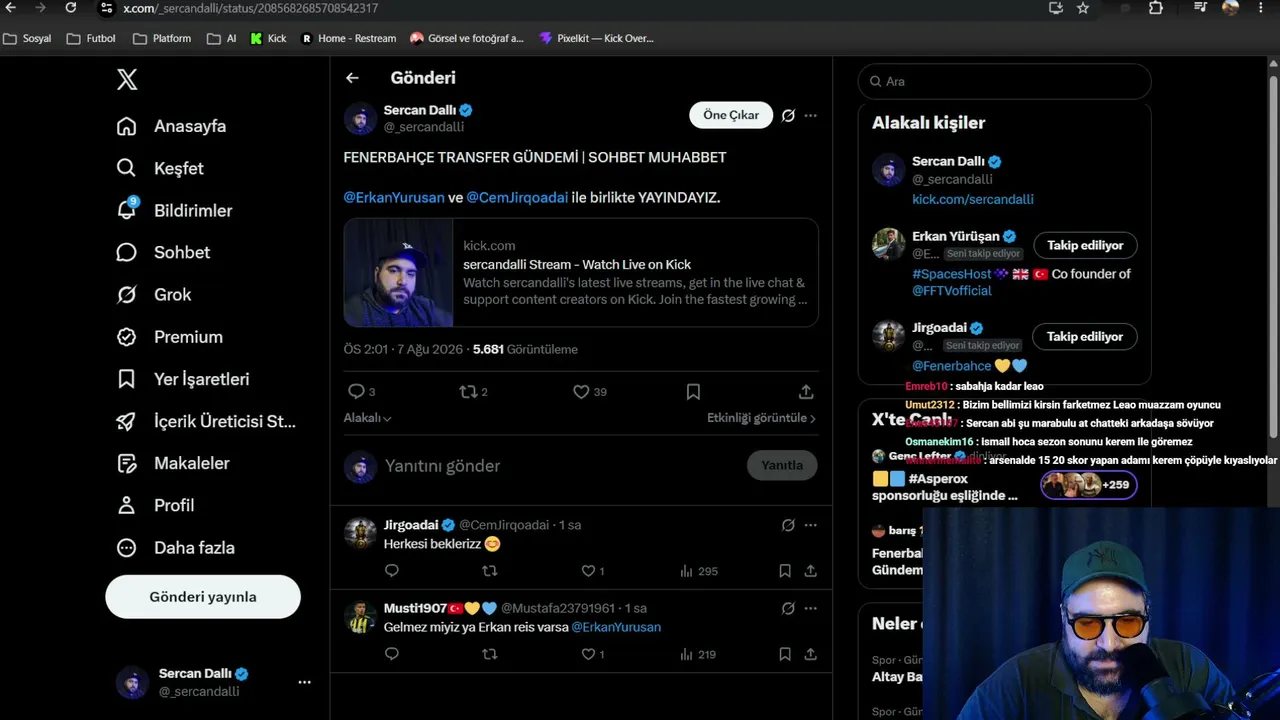
Task: Open the Sosyal bookmarks folder
Action: 28,39
